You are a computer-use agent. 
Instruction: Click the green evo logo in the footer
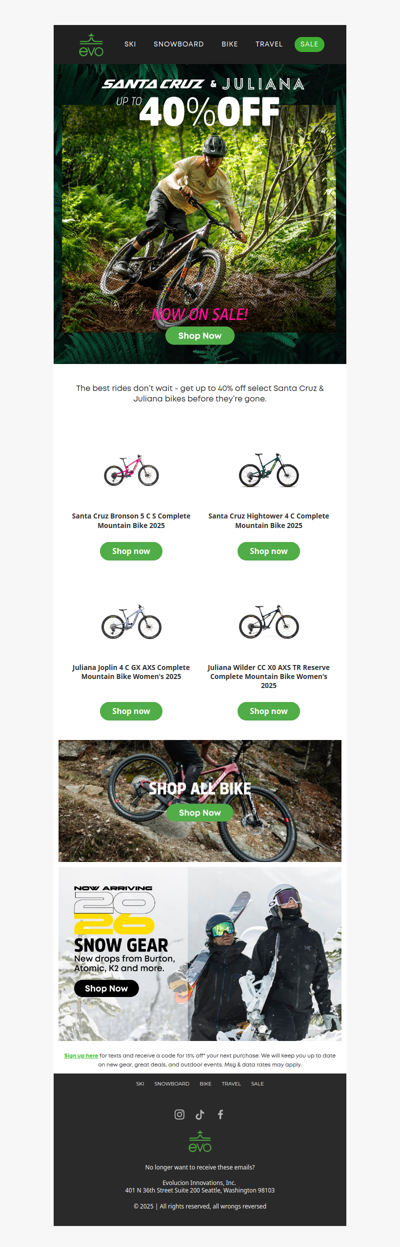200,1141
